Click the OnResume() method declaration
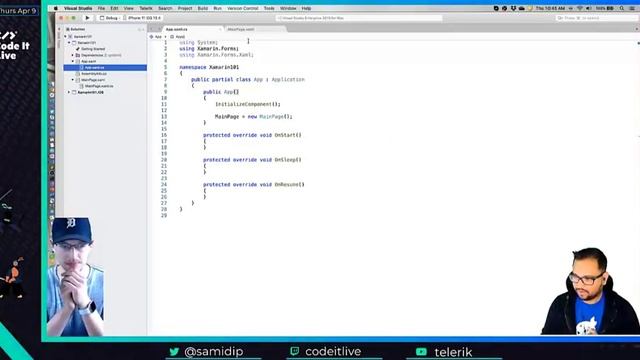 pyautogui.click(x=254, y=185)
